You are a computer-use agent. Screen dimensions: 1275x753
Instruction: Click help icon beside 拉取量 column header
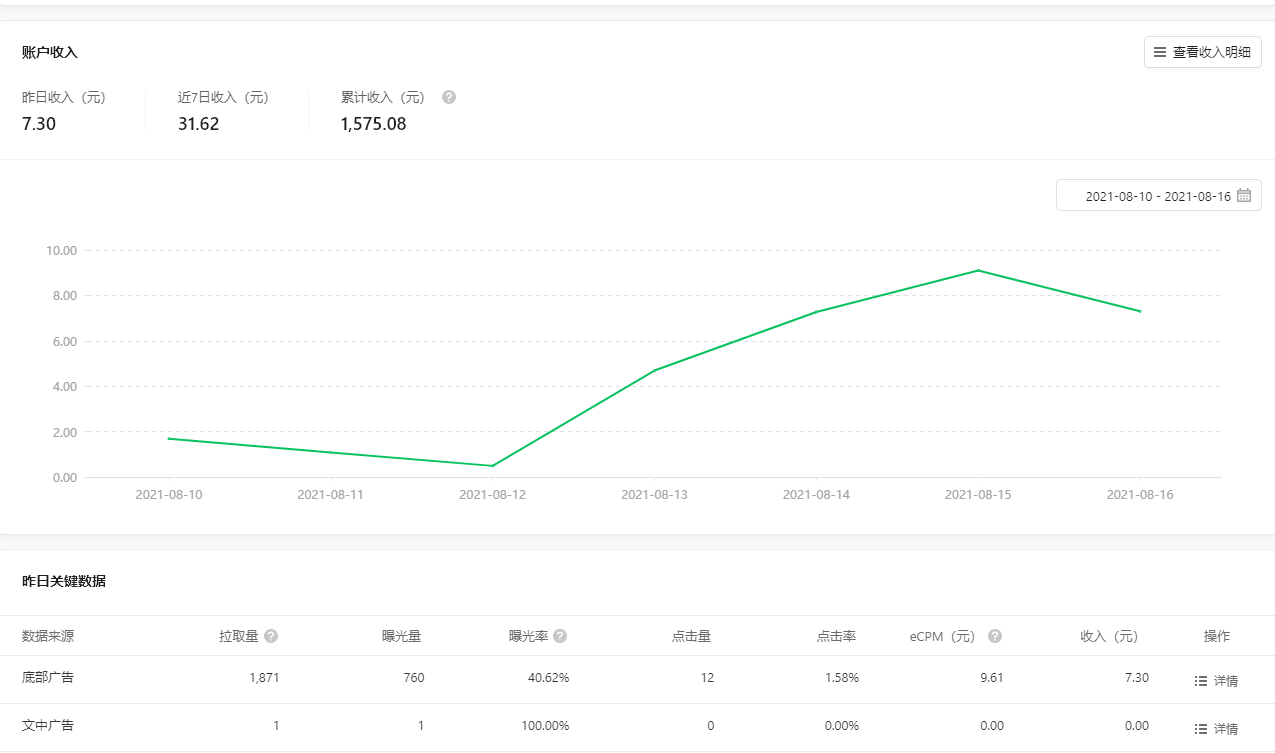271,636
